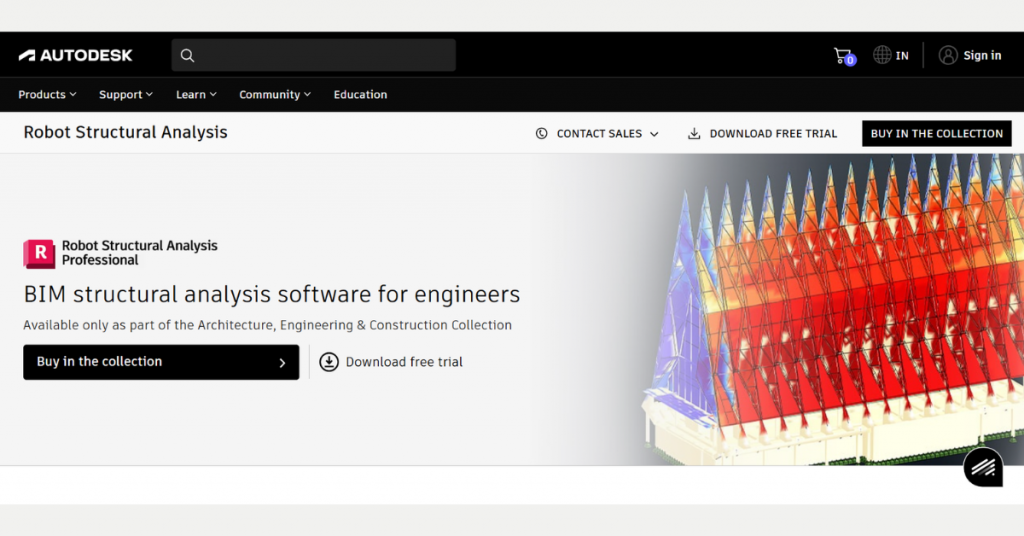Click DOWNLOAD FREE TRIAL in sub-header
Image resolution: width=1024 pixels, height=536 pixels.
tap(773, 134)
